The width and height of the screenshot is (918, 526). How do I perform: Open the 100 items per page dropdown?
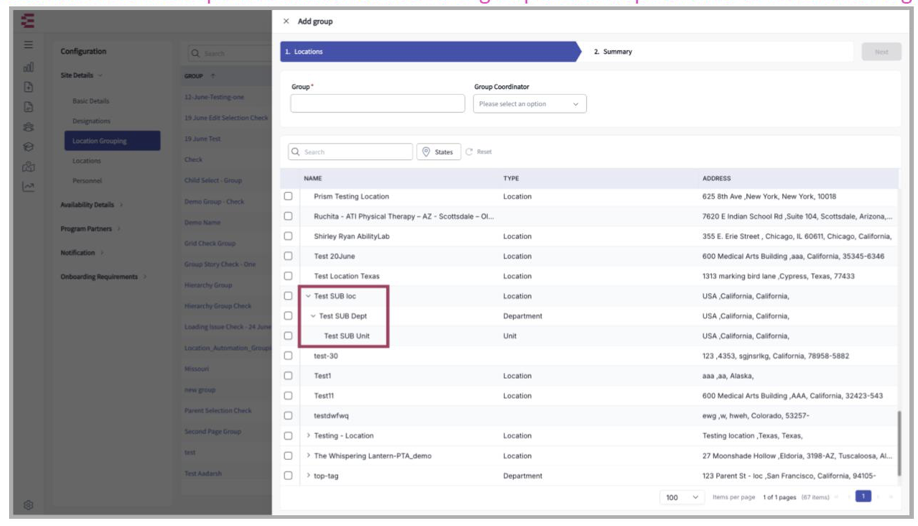682,497
